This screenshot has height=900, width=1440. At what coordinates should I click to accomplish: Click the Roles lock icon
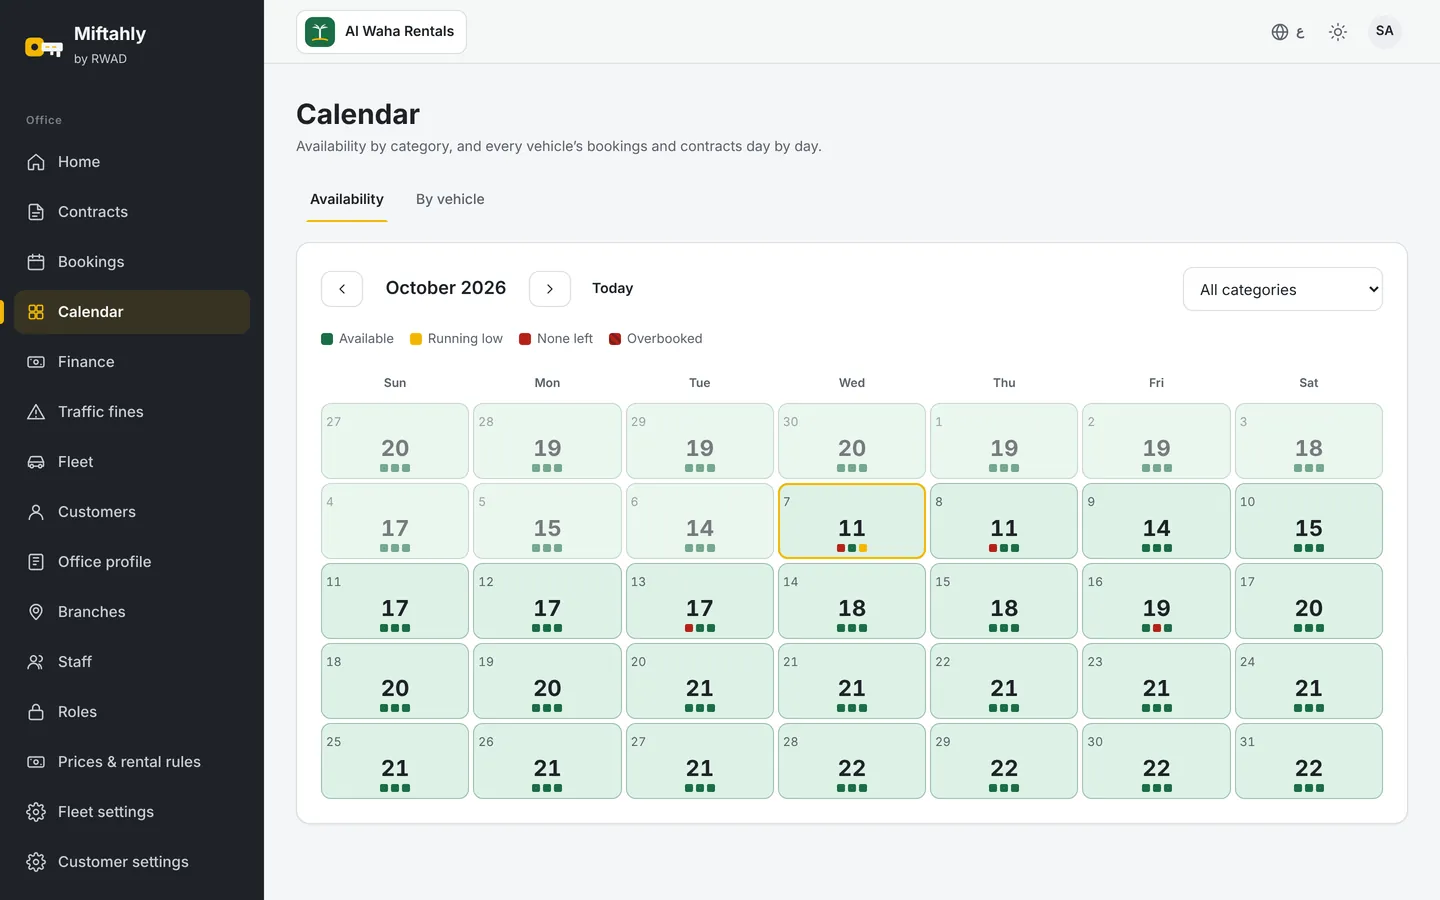point(36,712)
